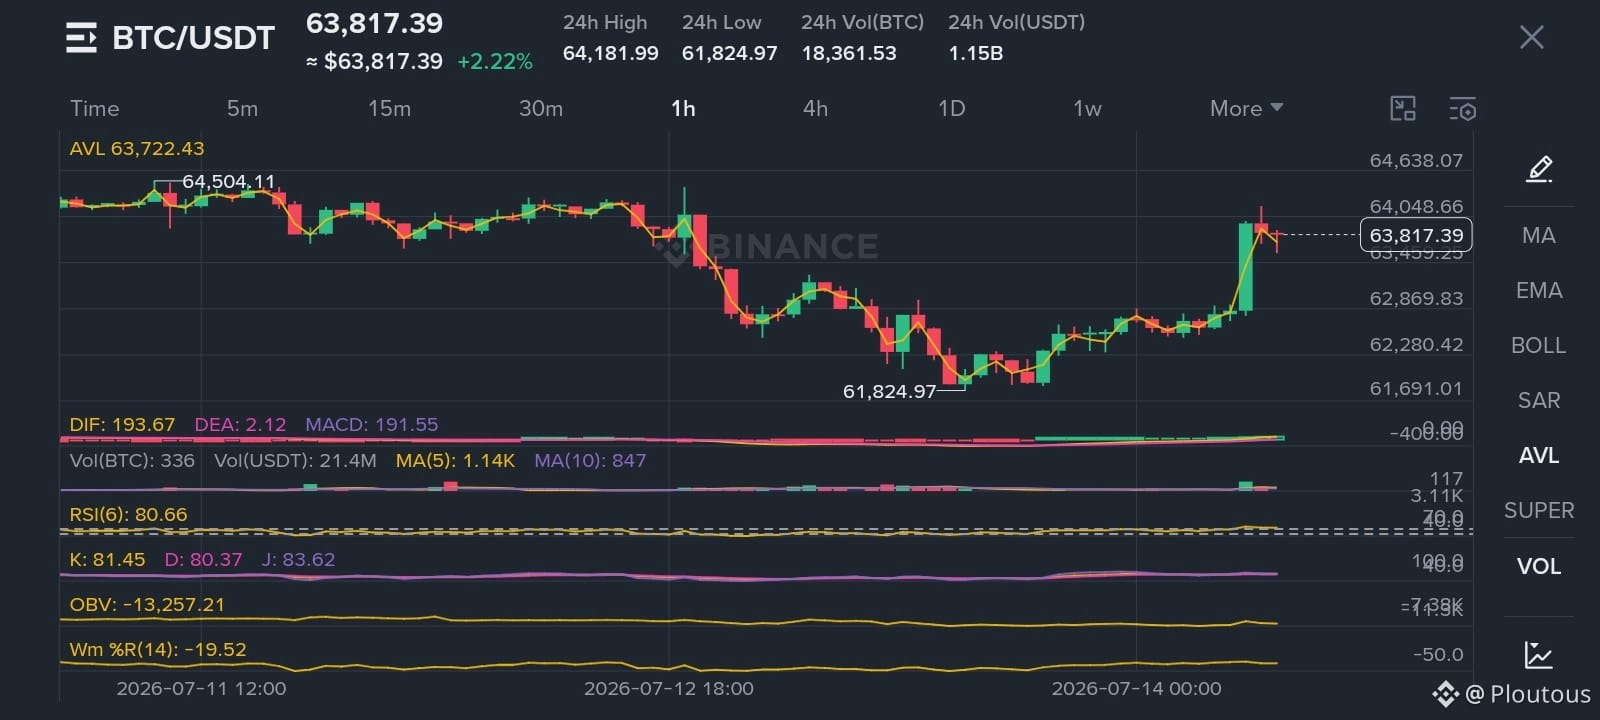Click the MACD: 191.55 value
1600x720 pixels.
pos(371,425)
